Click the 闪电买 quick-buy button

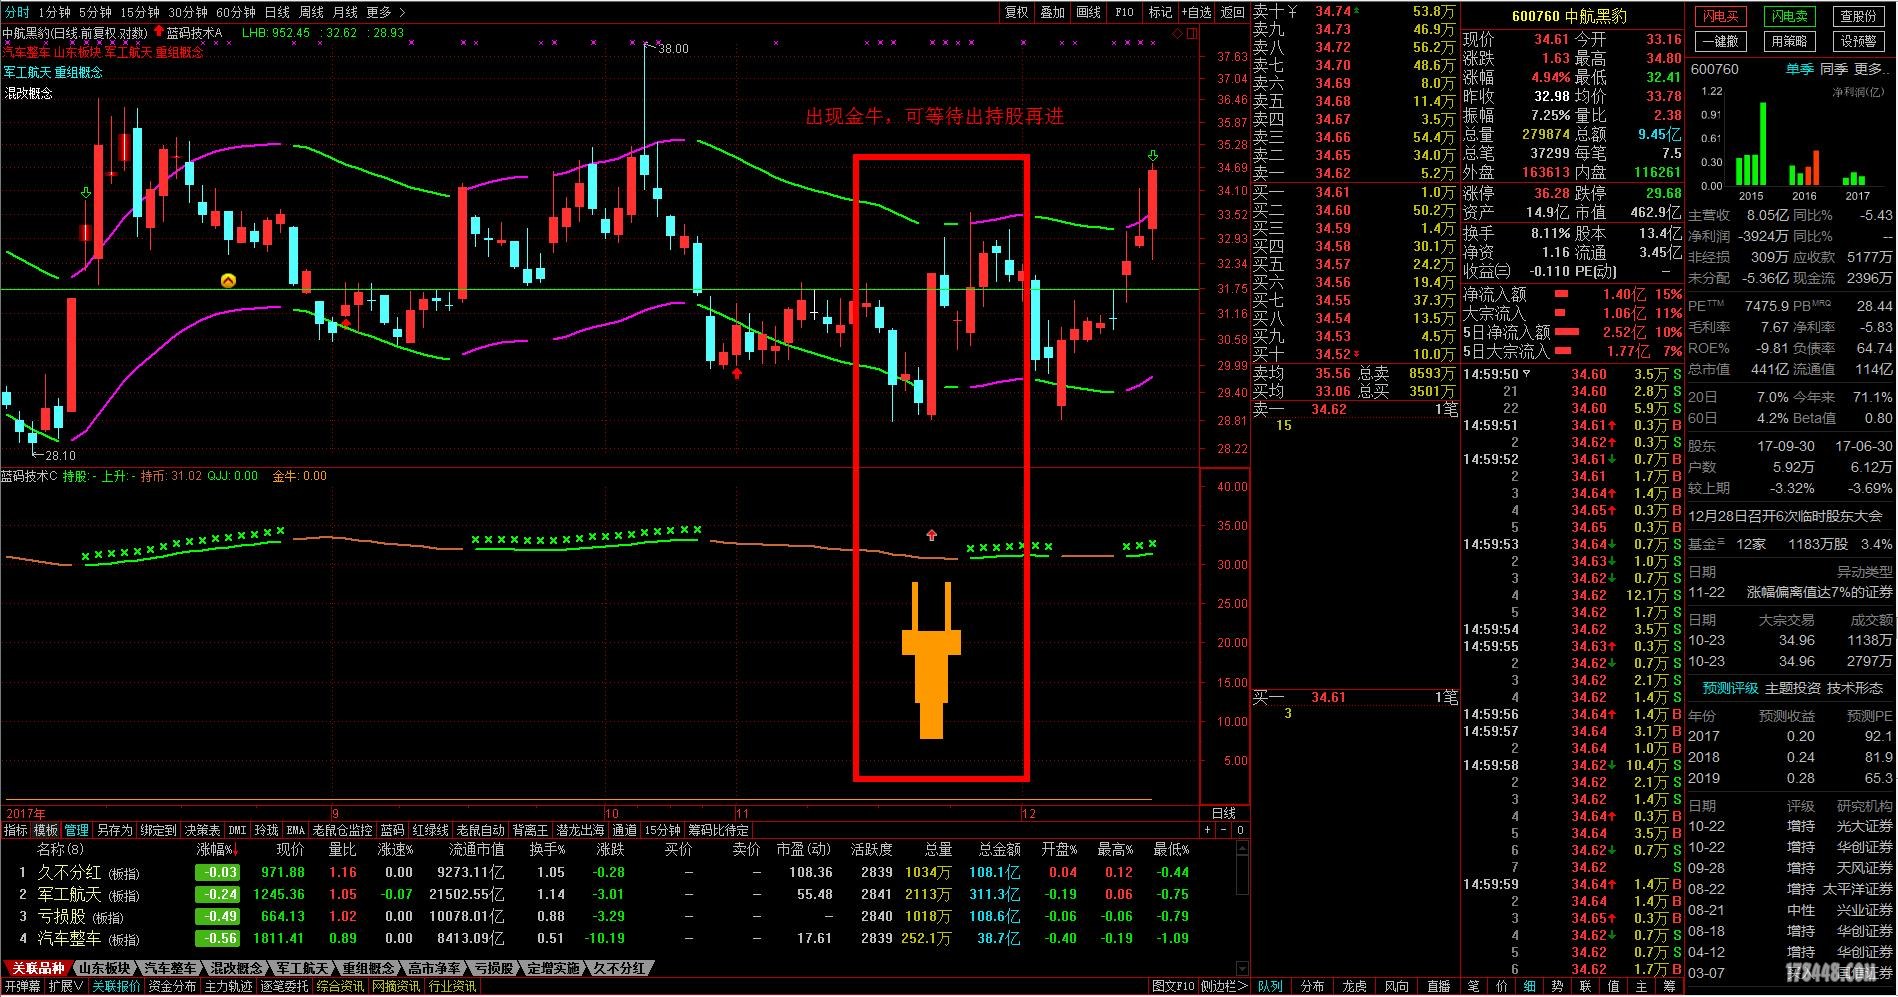(1720, 16)
